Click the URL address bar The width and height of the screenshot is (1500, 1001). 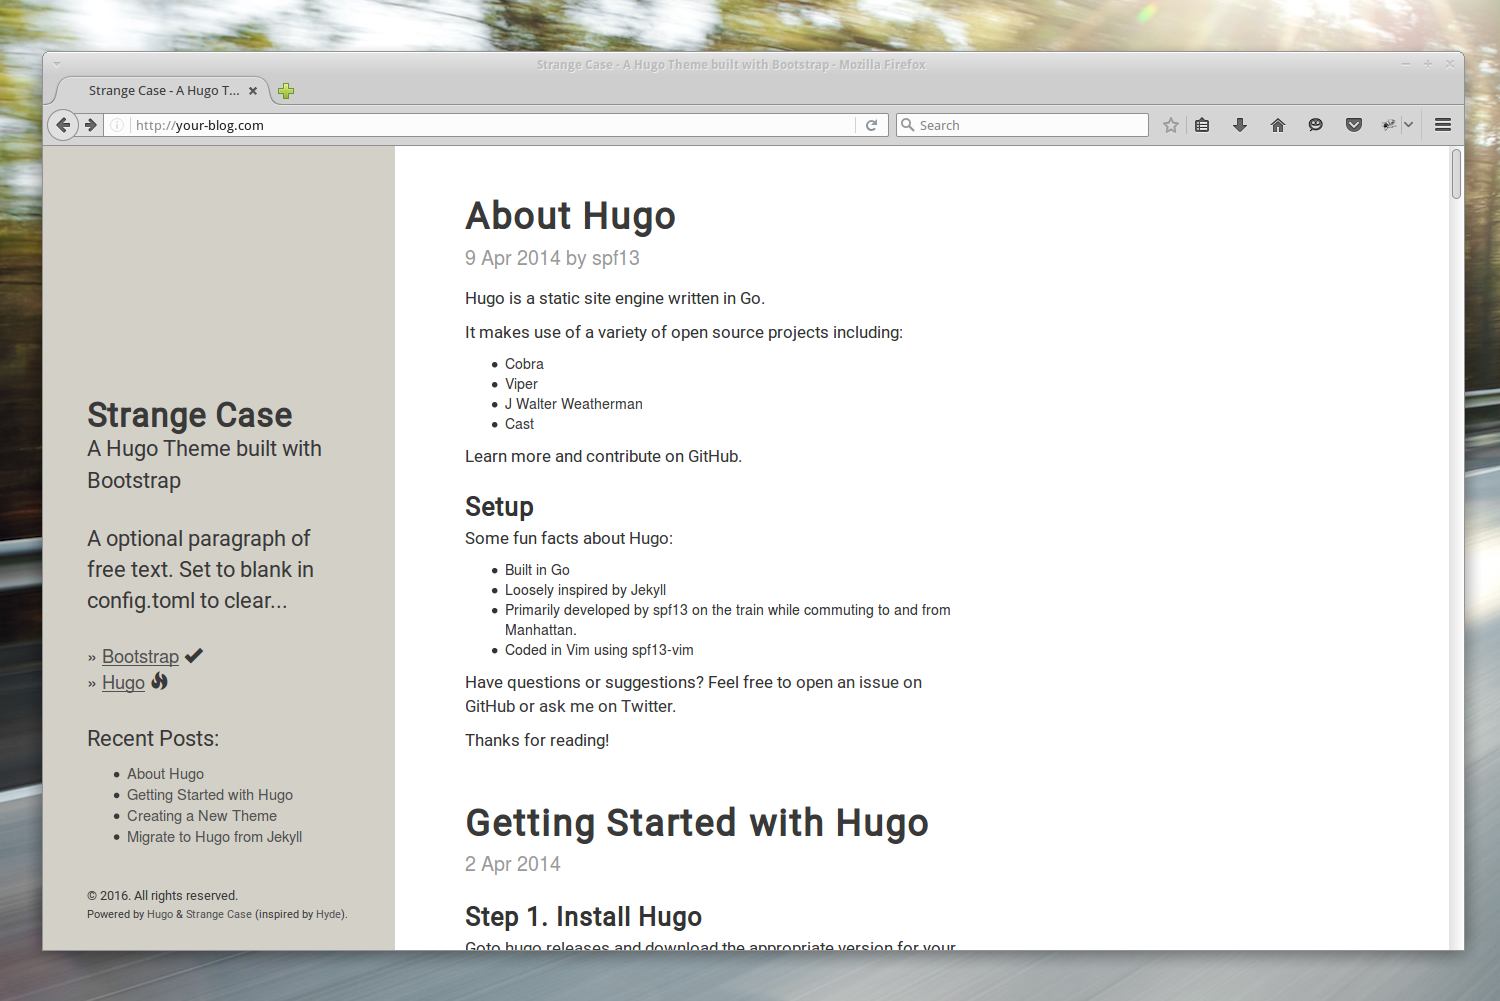[493, 125]
